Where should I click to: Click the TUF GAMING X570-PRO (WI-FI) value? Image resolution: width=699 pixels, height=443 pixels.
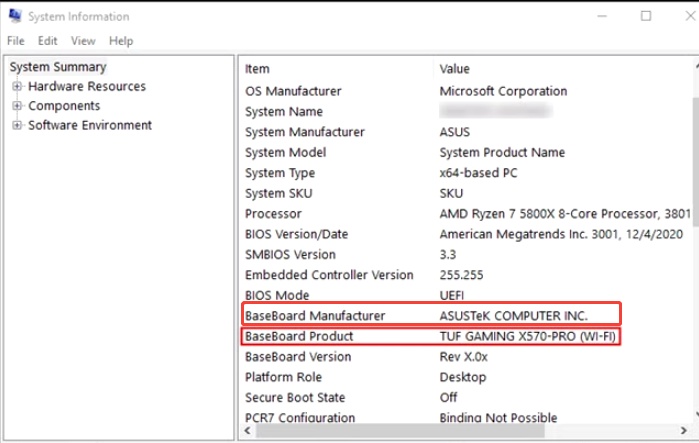click(x=527, y=336)
